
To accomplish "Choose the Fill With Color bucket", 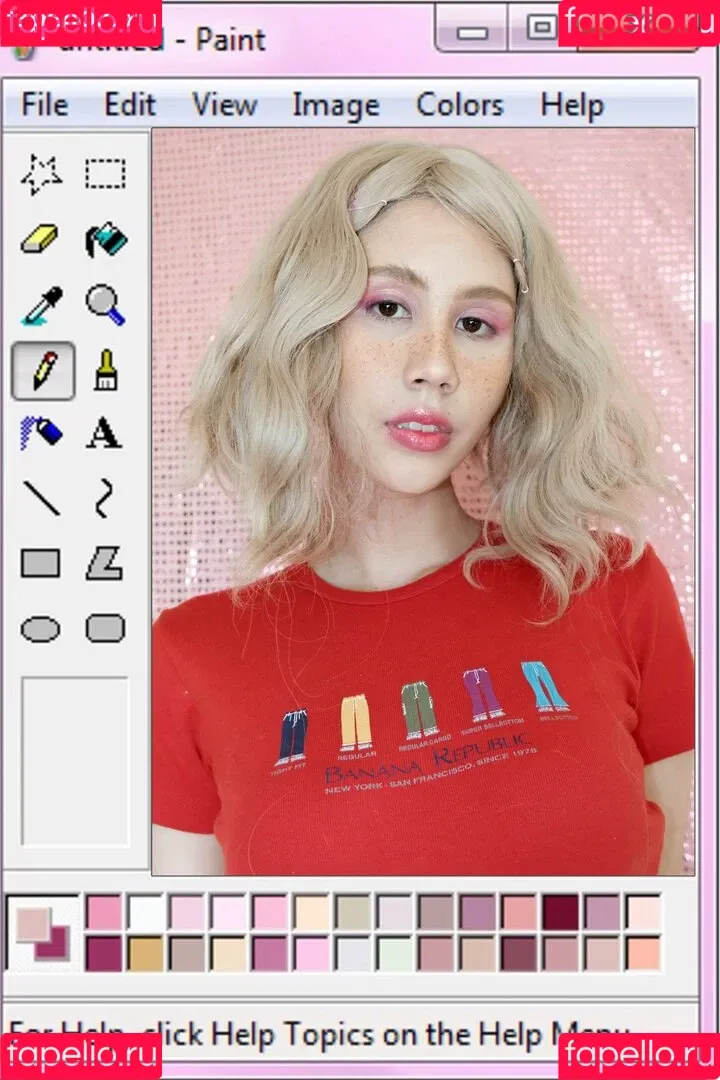I will pos(105,239).
